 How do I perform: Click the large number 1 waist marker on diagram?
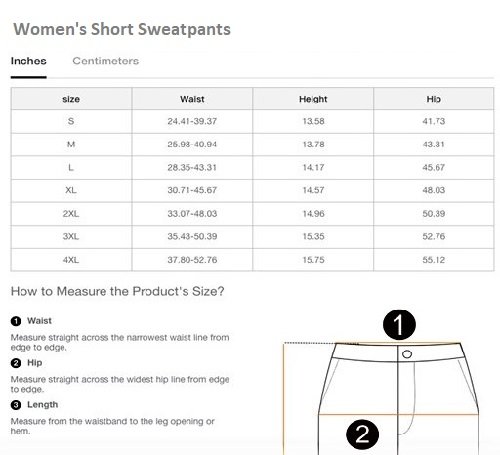(399, 325)
